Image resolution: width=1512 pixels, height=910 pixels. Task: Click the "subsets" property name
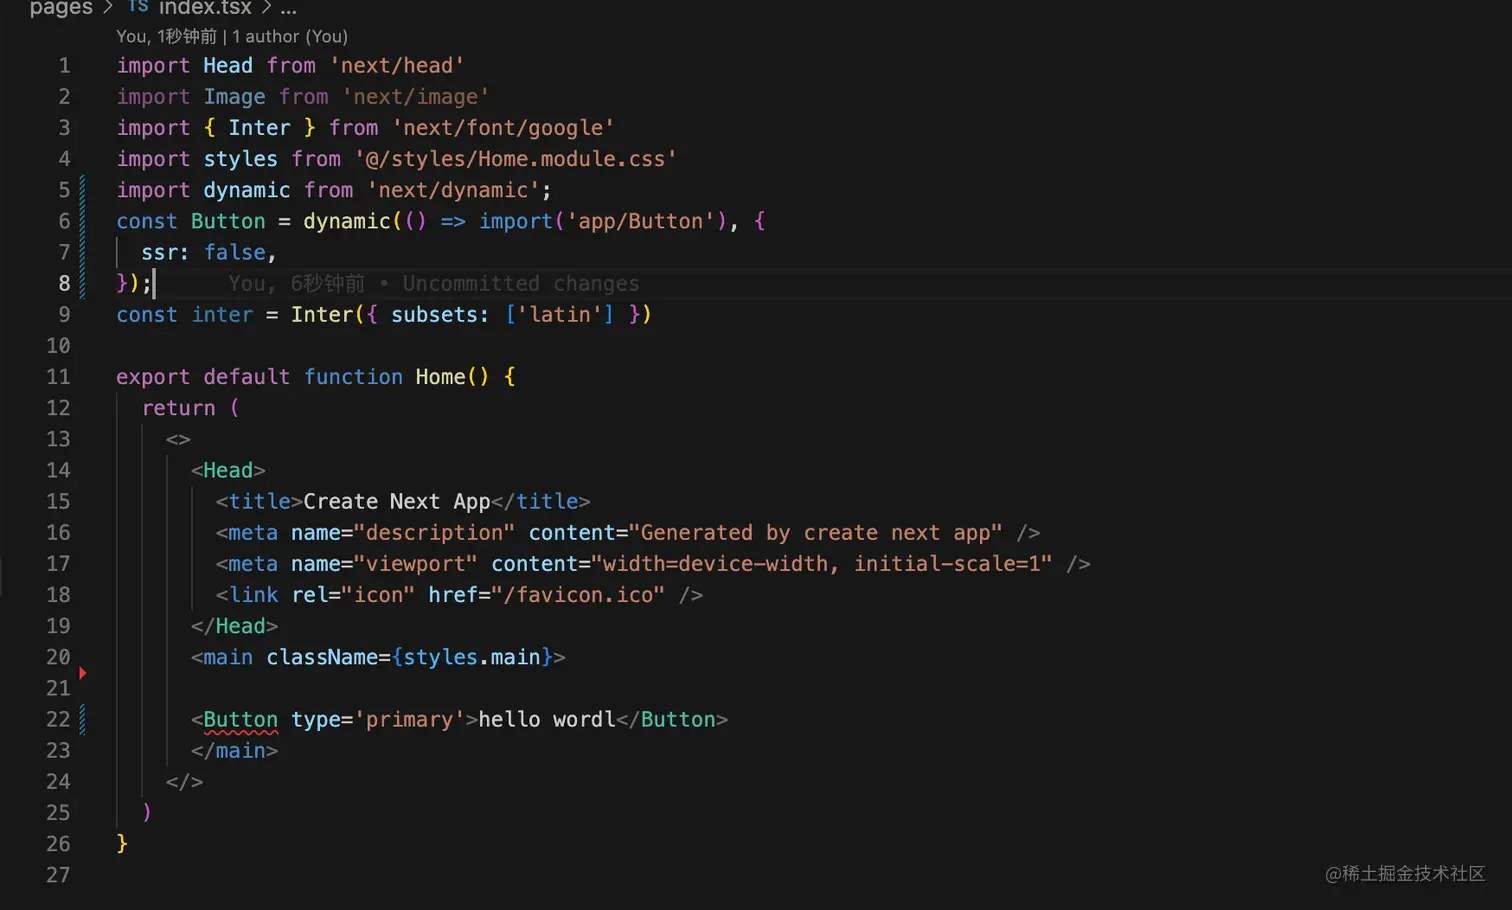point(434,315)
